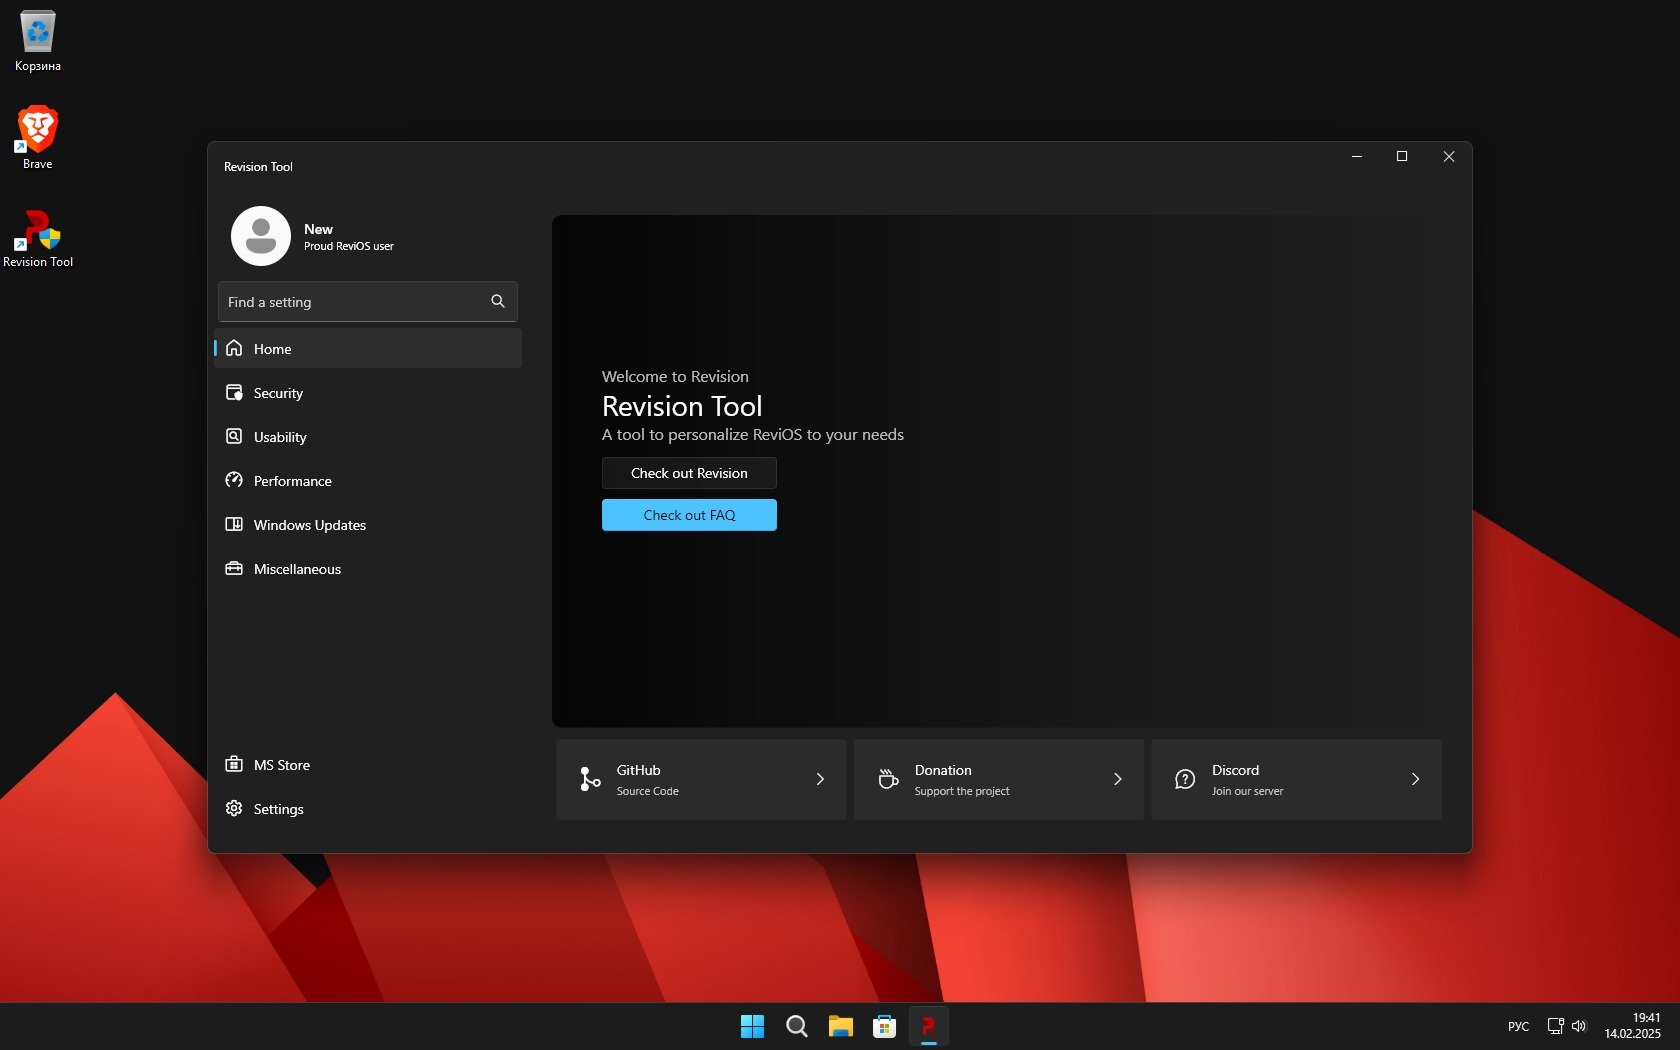This screenshot has width=1680, height=1050.
Task: Click the MS Store bag icon
Action: [x=234, y=765]
